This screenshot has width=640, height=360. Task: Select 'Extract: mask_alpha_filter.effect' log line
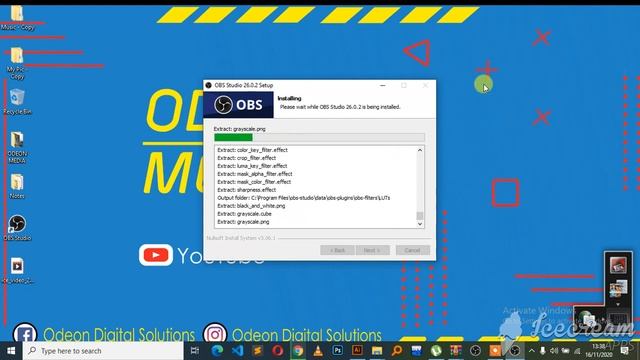pos(255,174)
